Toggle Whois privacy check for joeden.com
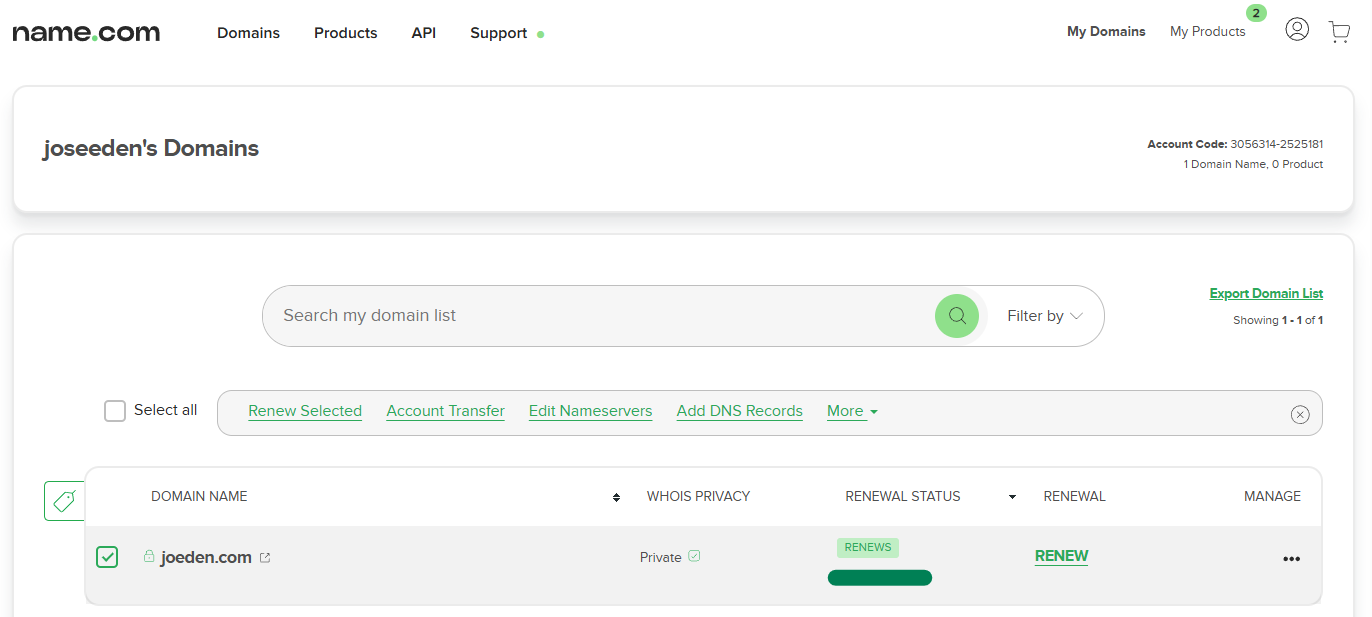The height and width of the screenshot is (617, 1372). 694,557
